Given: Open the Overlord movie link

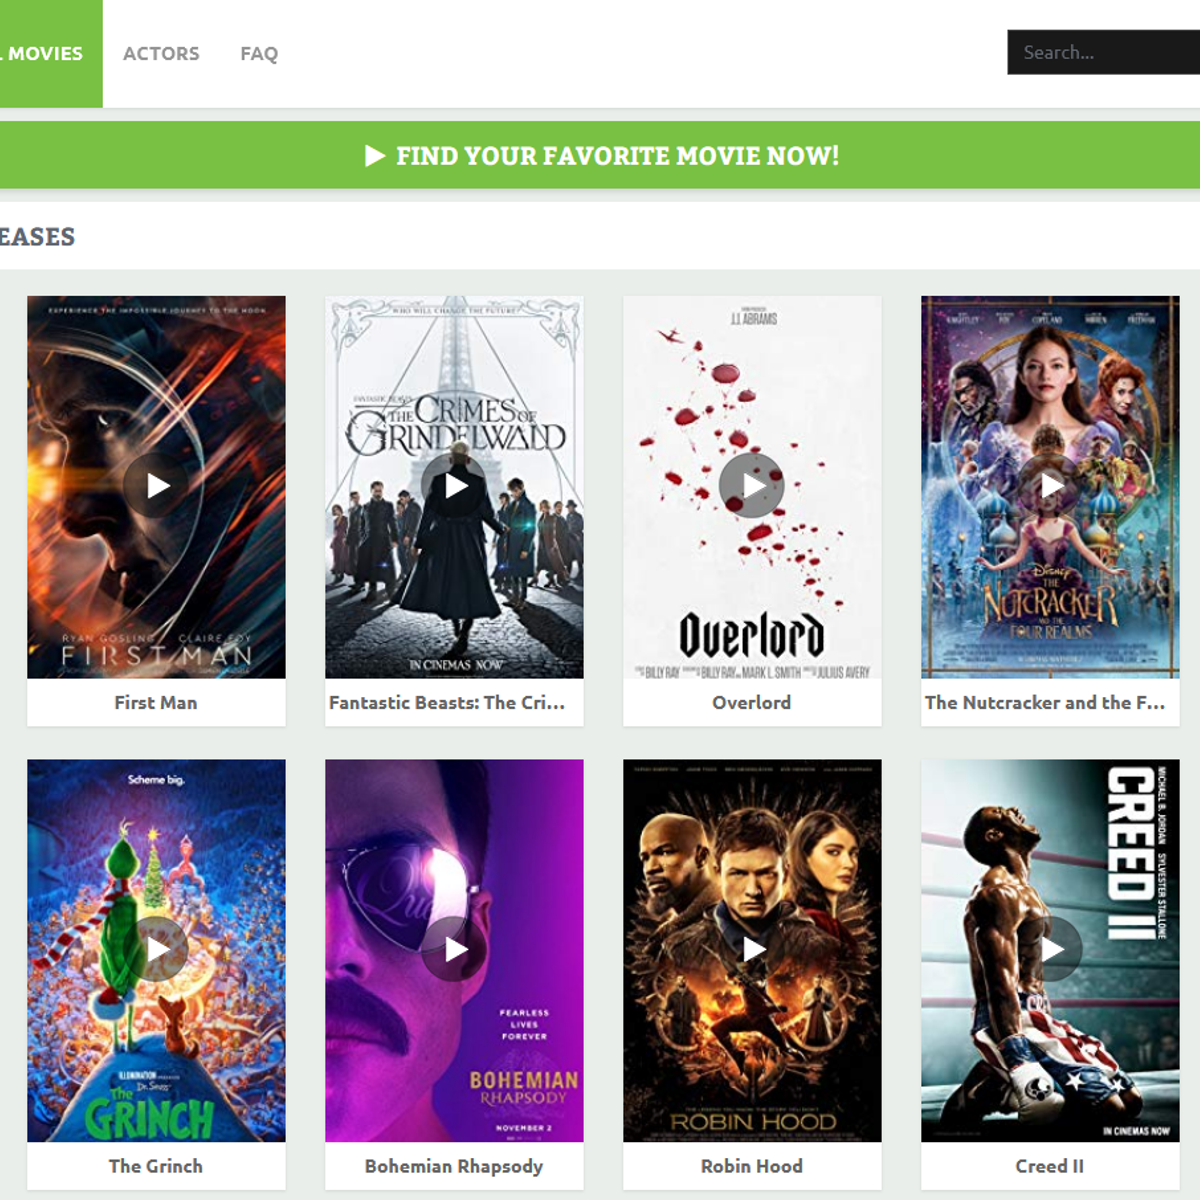Looking at the screenshot, I should click(753, 702).
